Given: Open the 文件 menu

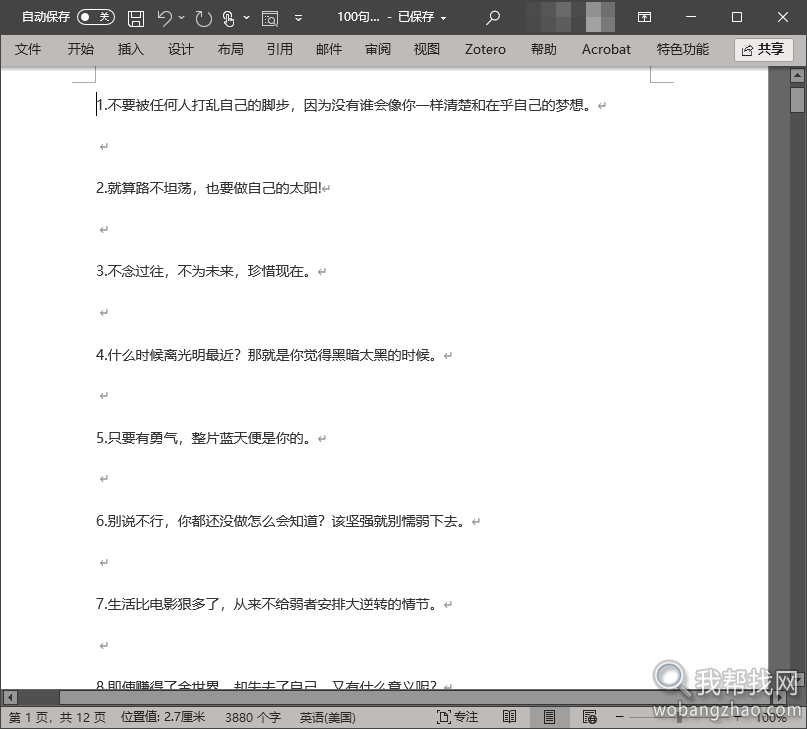Looking at the screenshot, I should click(x=28, y=49).
